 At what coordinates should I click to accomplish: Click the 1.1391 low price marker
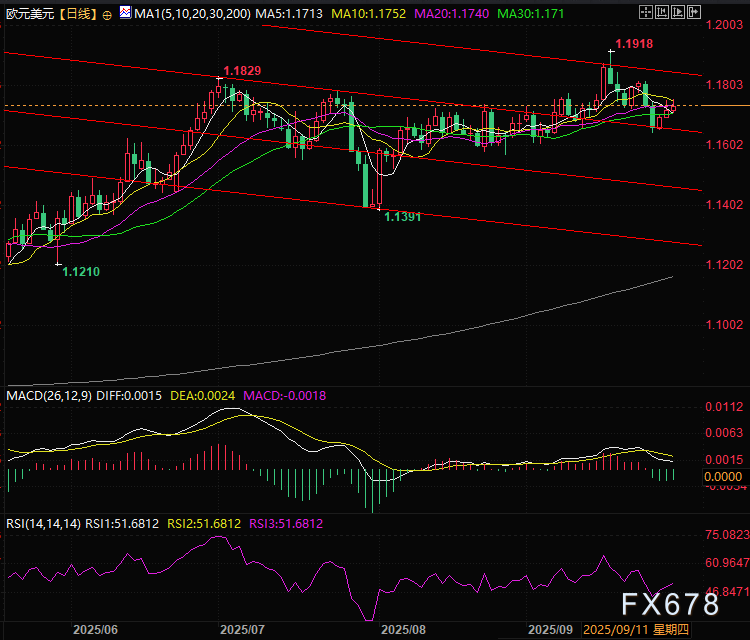click(x=405, y=216)
